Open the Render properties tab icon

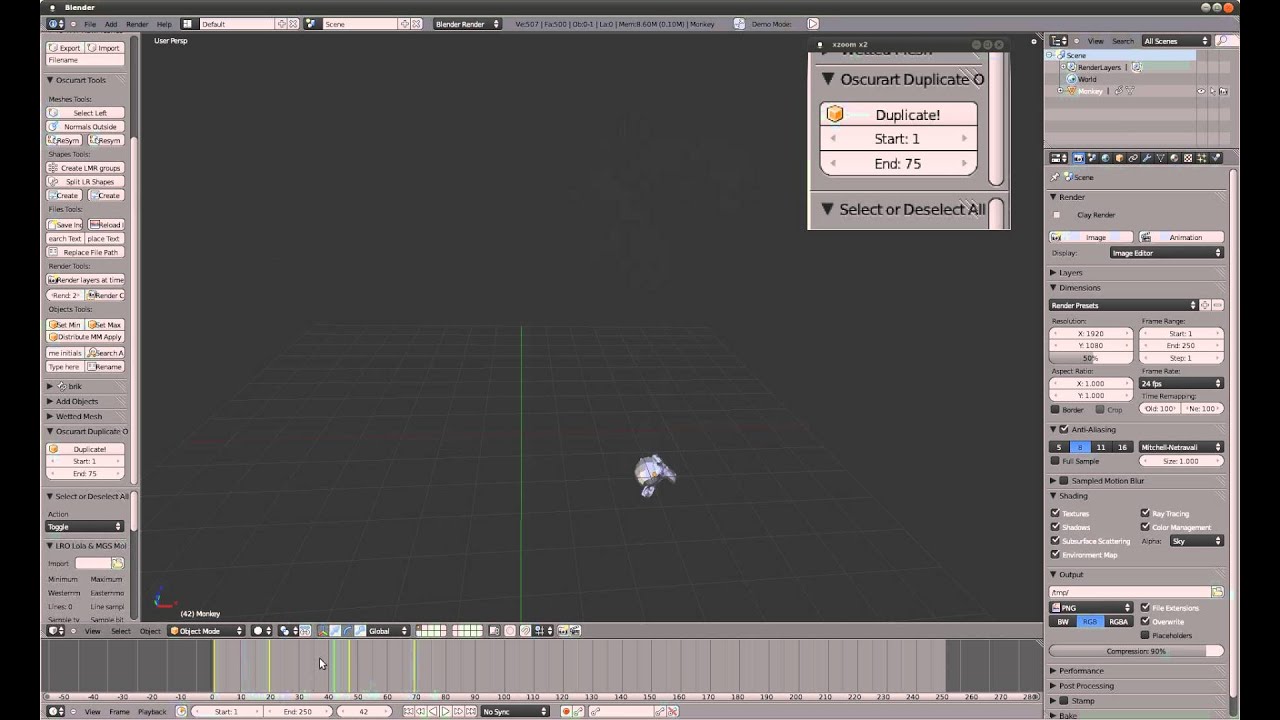1078,158
